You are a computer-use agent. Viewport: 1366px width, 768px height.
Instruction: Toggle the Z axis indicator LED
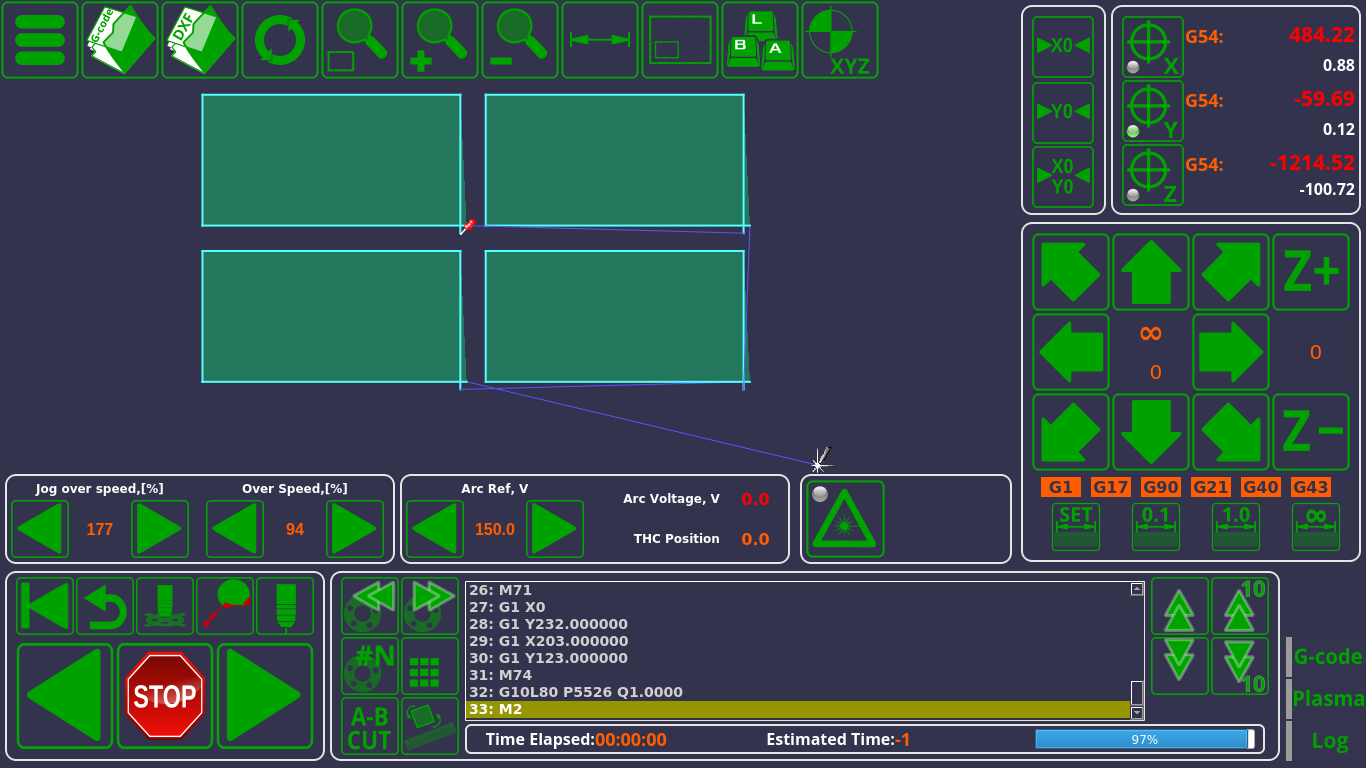1131,193
